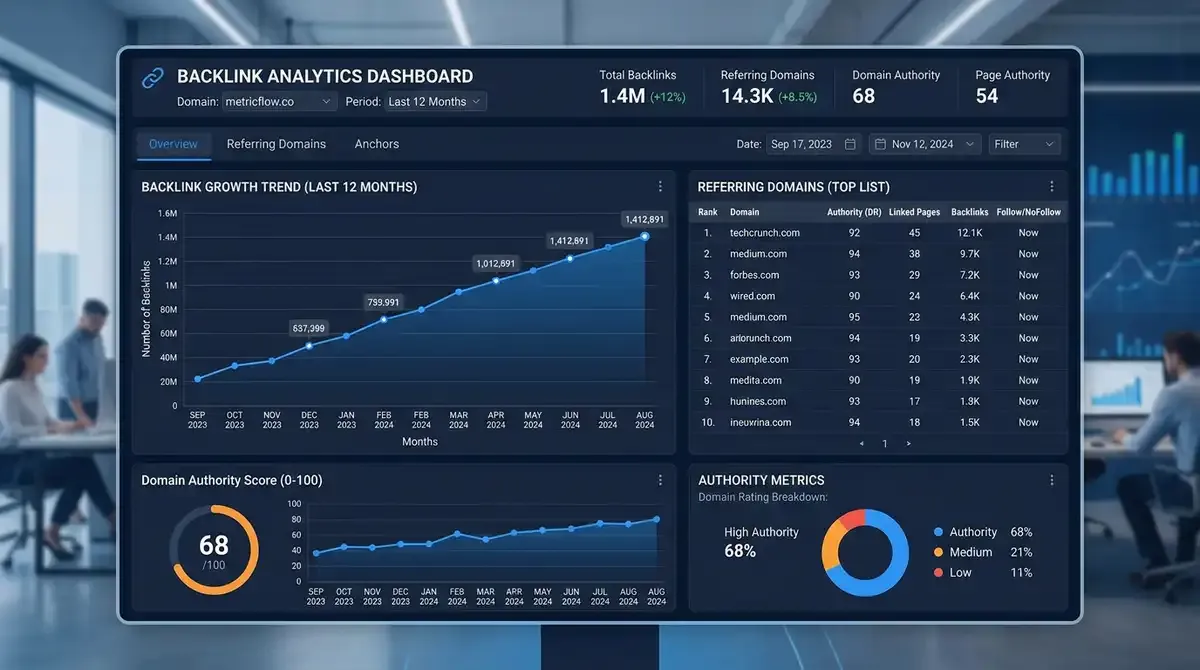Screen dimensions: 1200x670
Task: Open the Authority Metrics three-dot menu
Action: coord(1051,479)
